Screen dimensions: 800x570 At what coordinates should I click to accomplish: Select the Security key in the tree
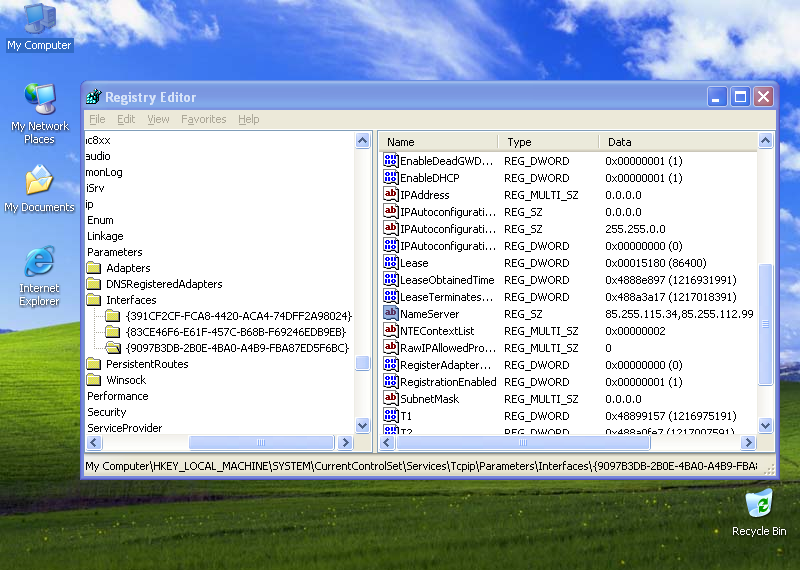point(106,412)
